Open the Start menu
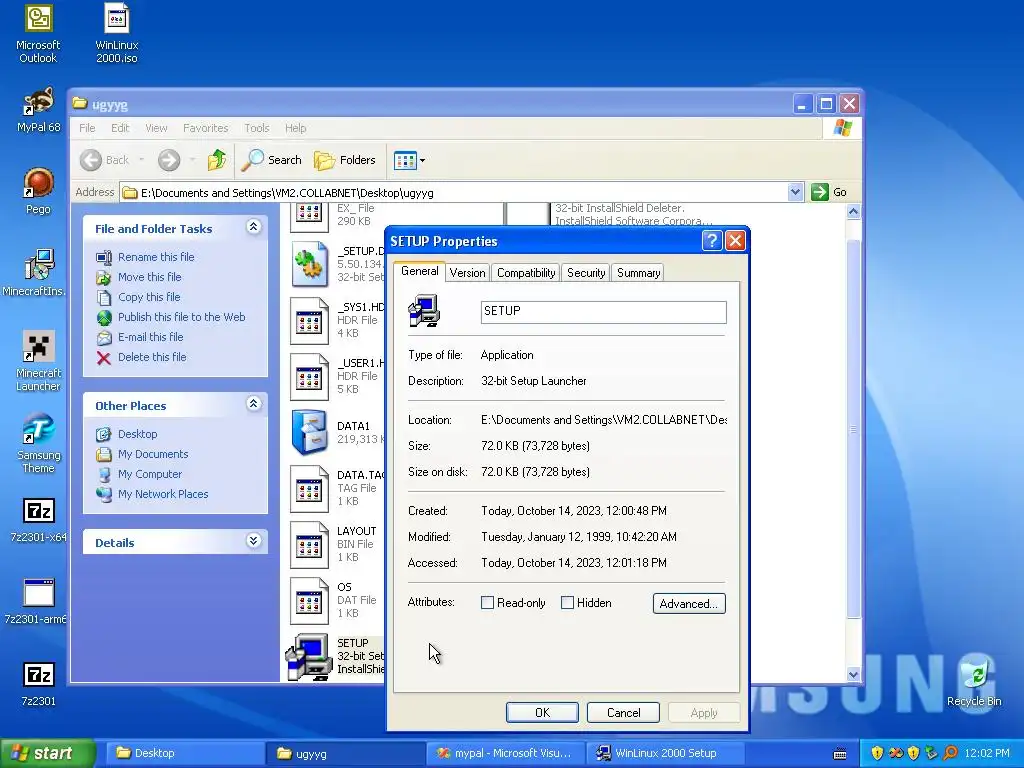This screenshot has width=1024, height=768. click(47, 753)
